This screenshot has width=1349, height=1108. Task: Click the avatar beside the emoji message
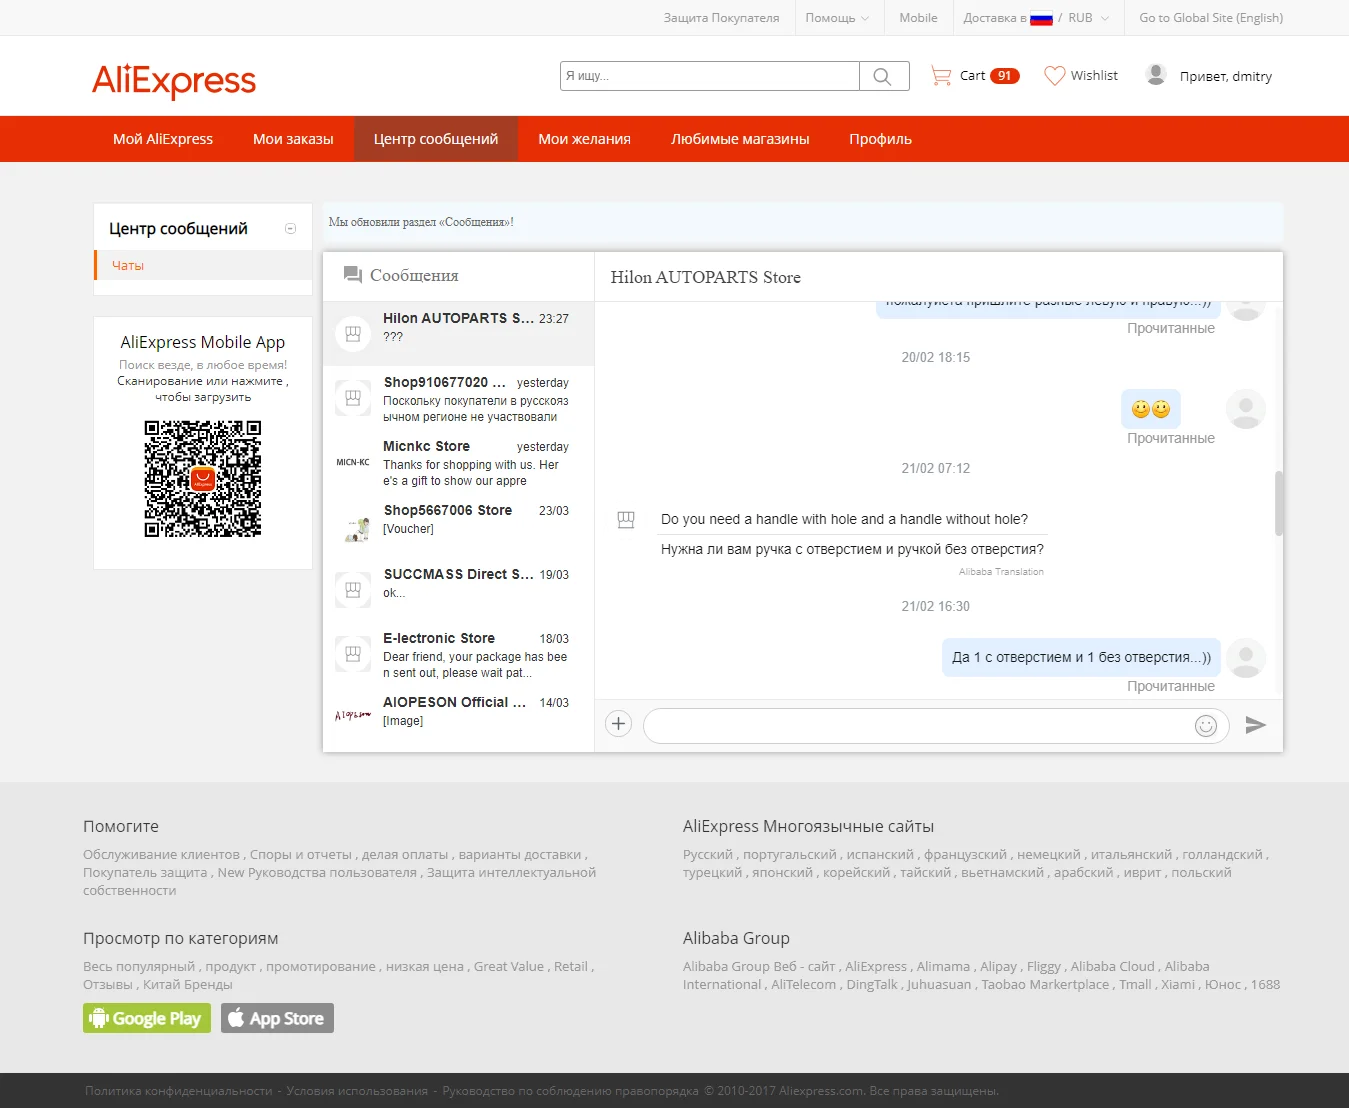(x=1246, y=409)
